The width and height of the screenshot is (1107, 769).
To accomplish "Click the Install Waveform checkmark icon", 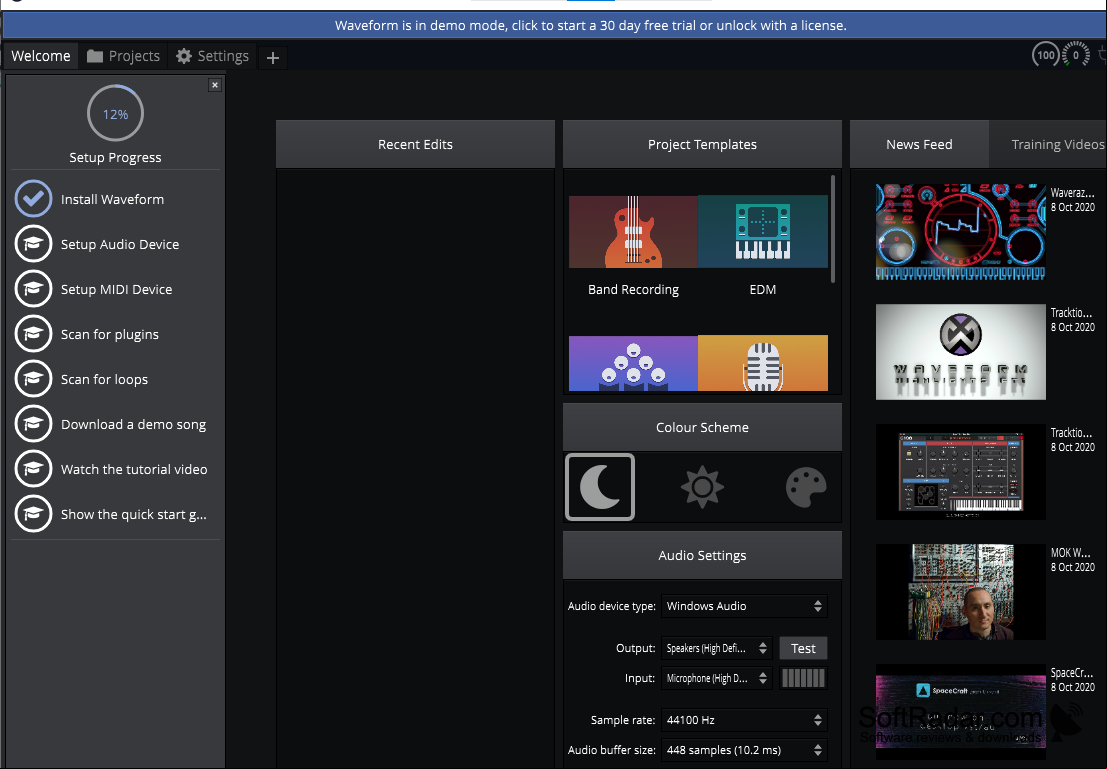I will click(x=33, y=198).
